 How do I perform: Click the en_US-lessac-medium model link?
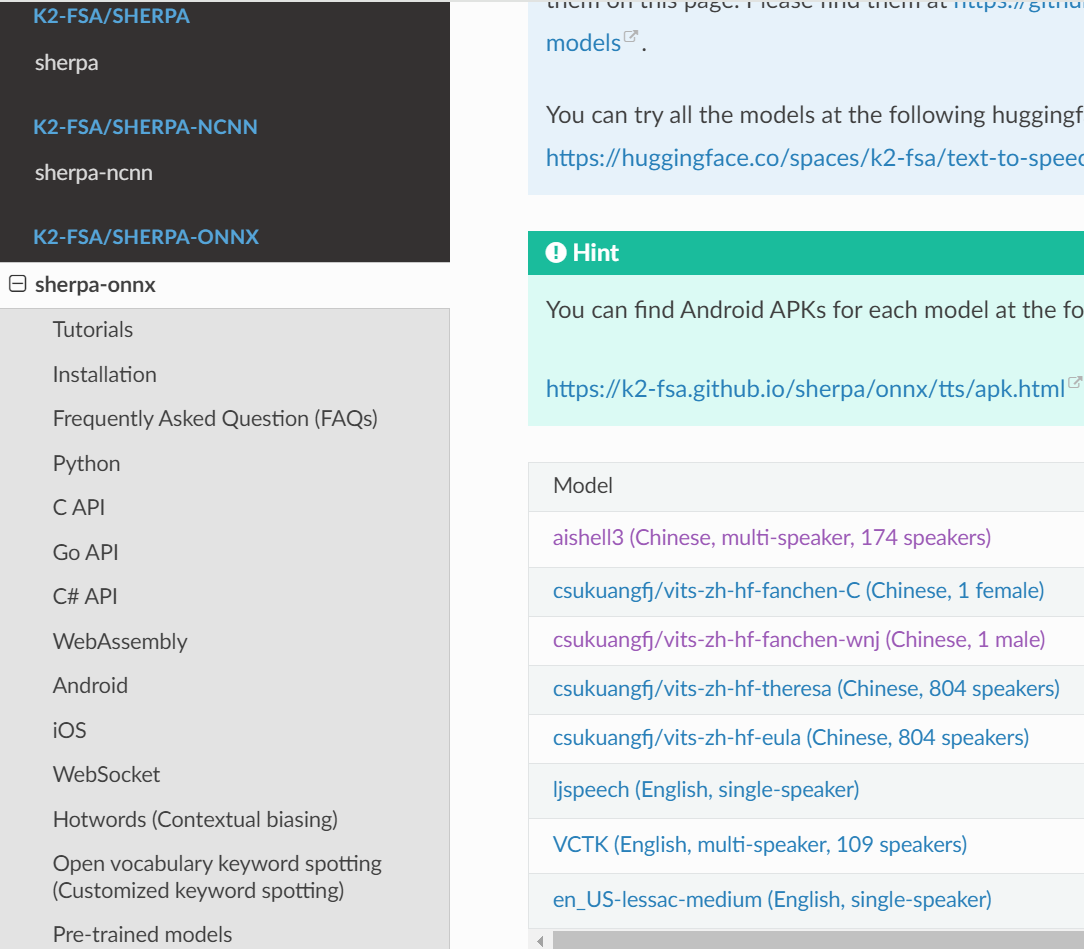click(x=771, y=900)
